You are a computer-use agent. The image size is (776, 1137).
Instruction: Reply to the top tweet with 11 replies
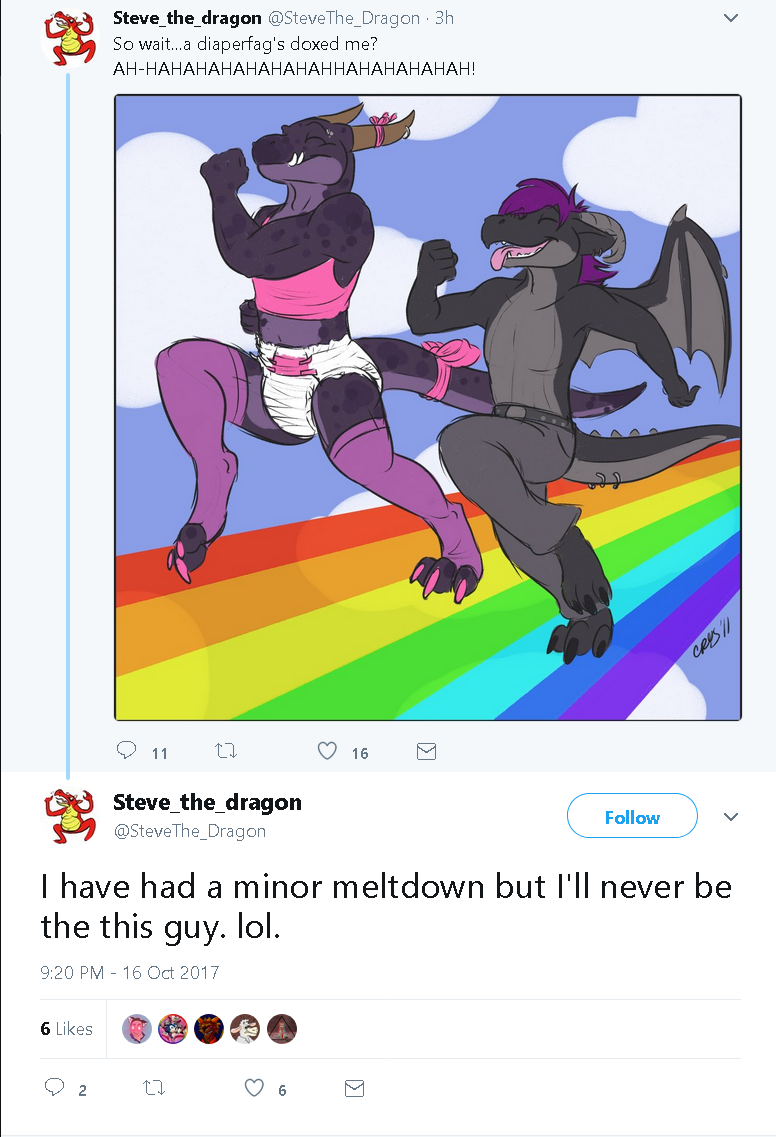tap(127, 751)
